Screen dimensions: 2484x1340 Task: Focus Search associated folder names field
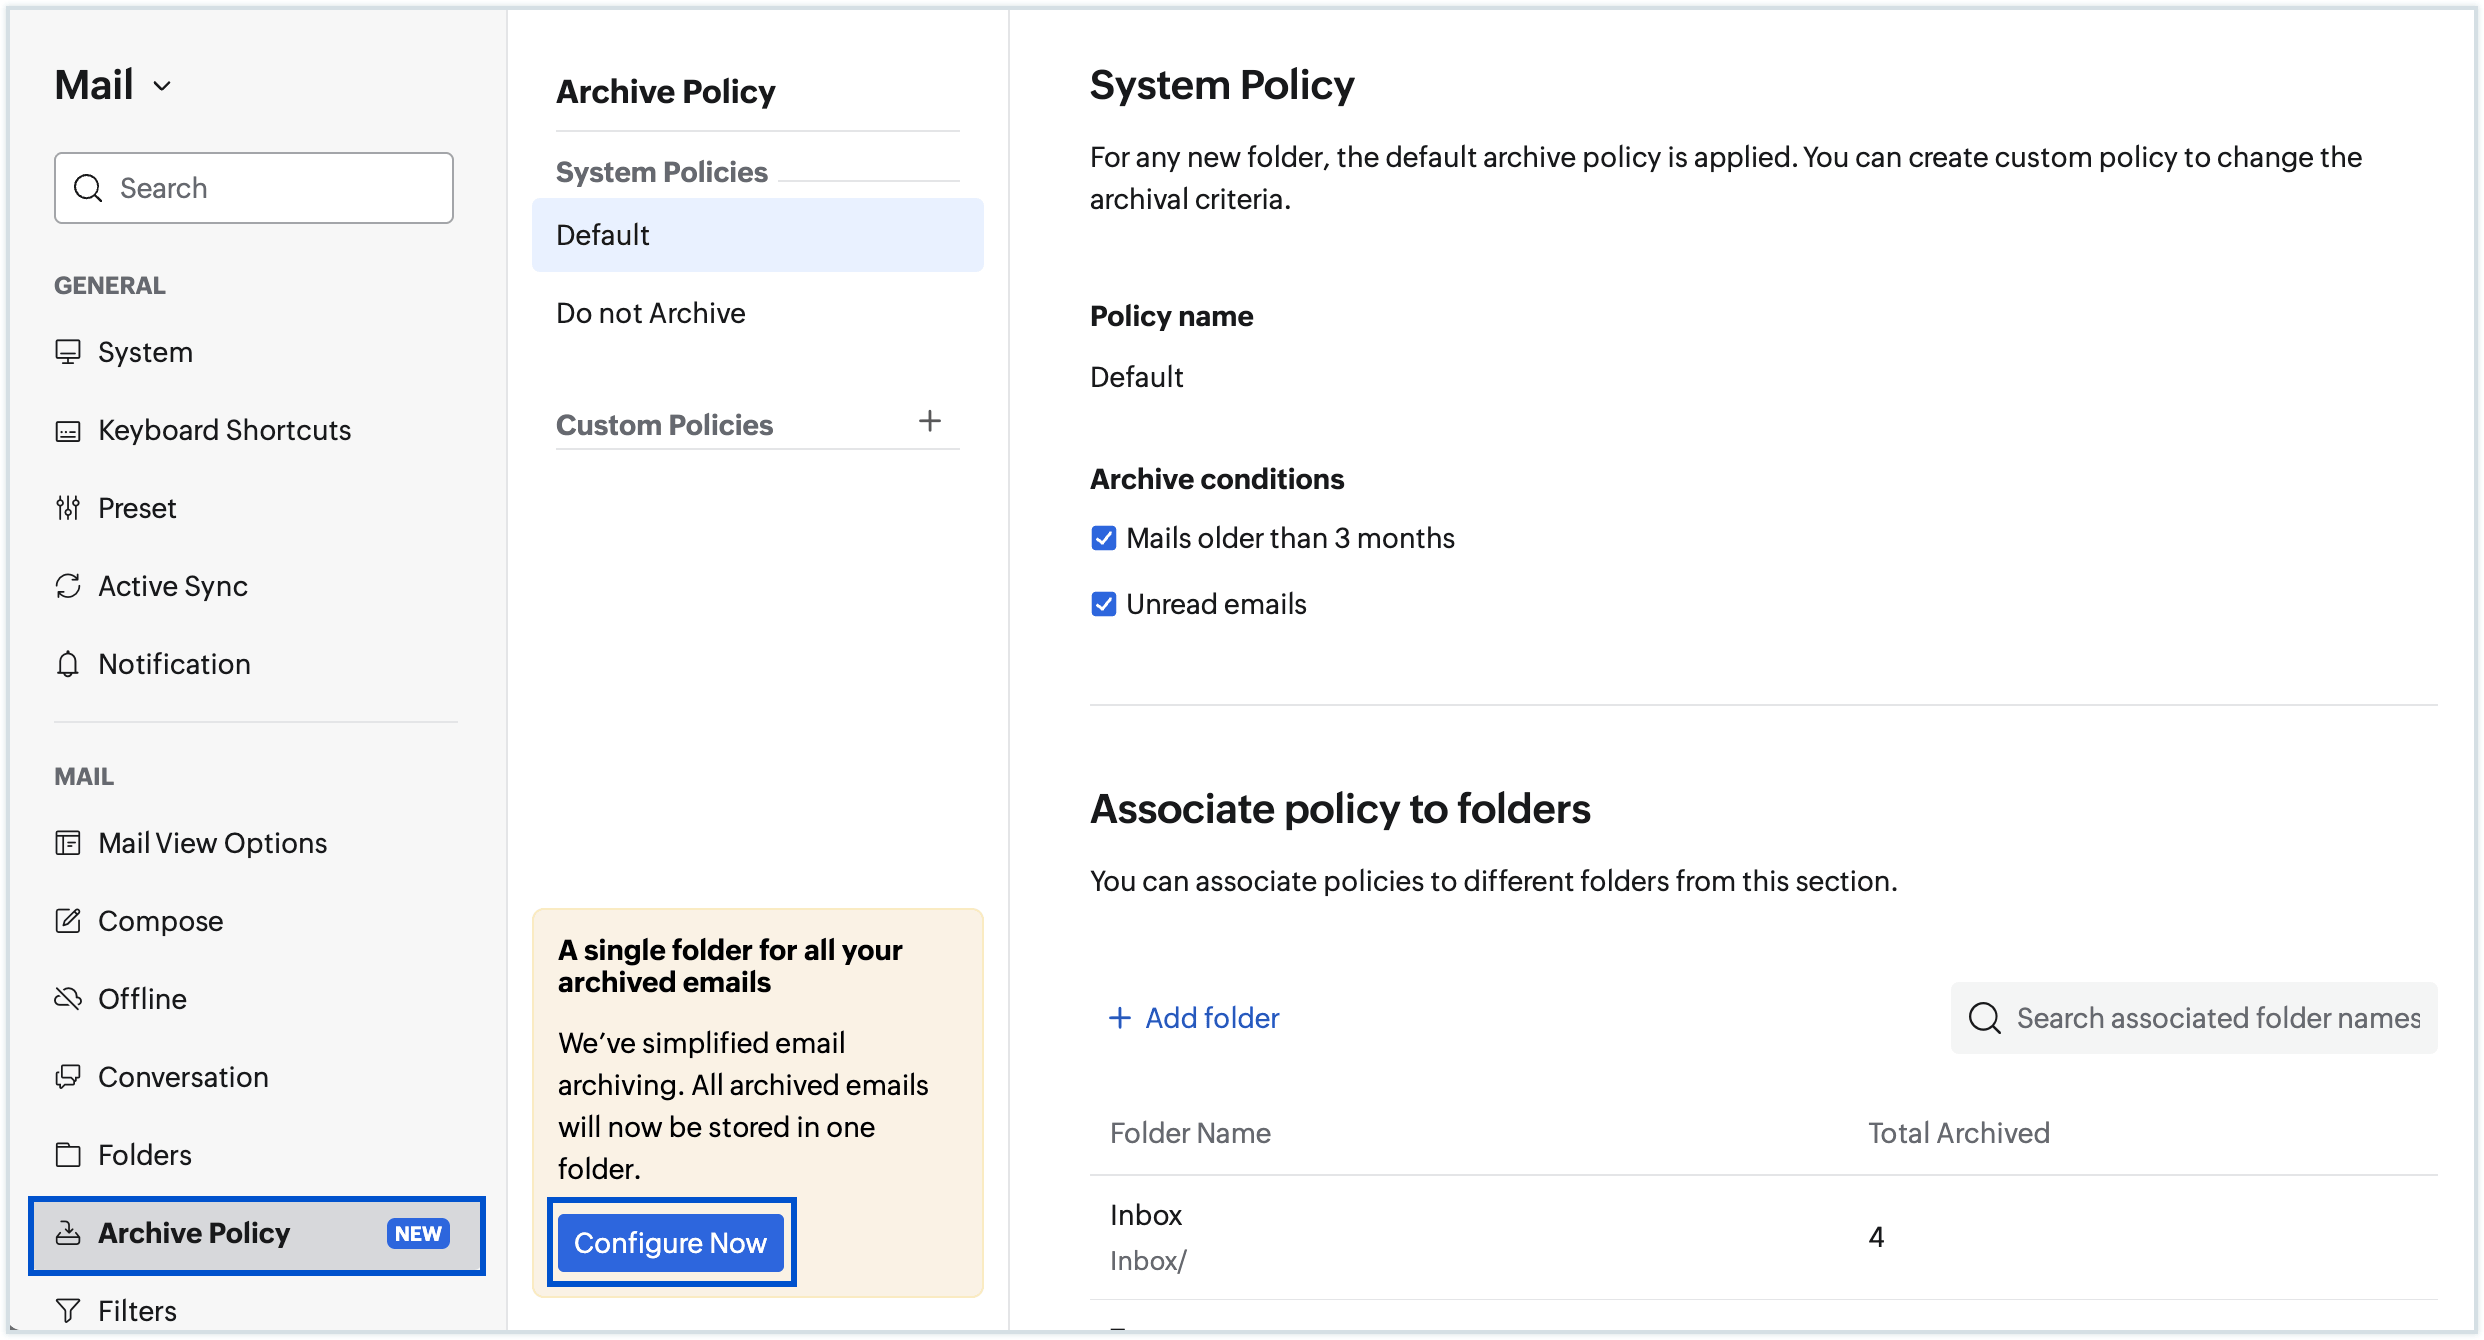2194,1018
